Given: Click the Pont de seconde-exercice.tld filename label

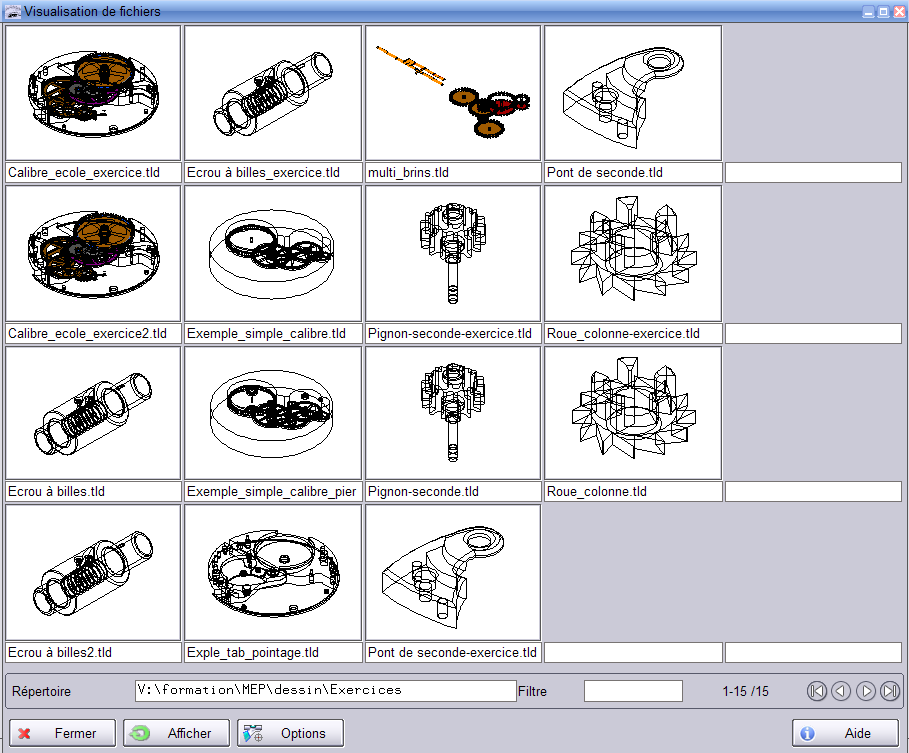Looking at the screenshot, I should pos(453,653).
